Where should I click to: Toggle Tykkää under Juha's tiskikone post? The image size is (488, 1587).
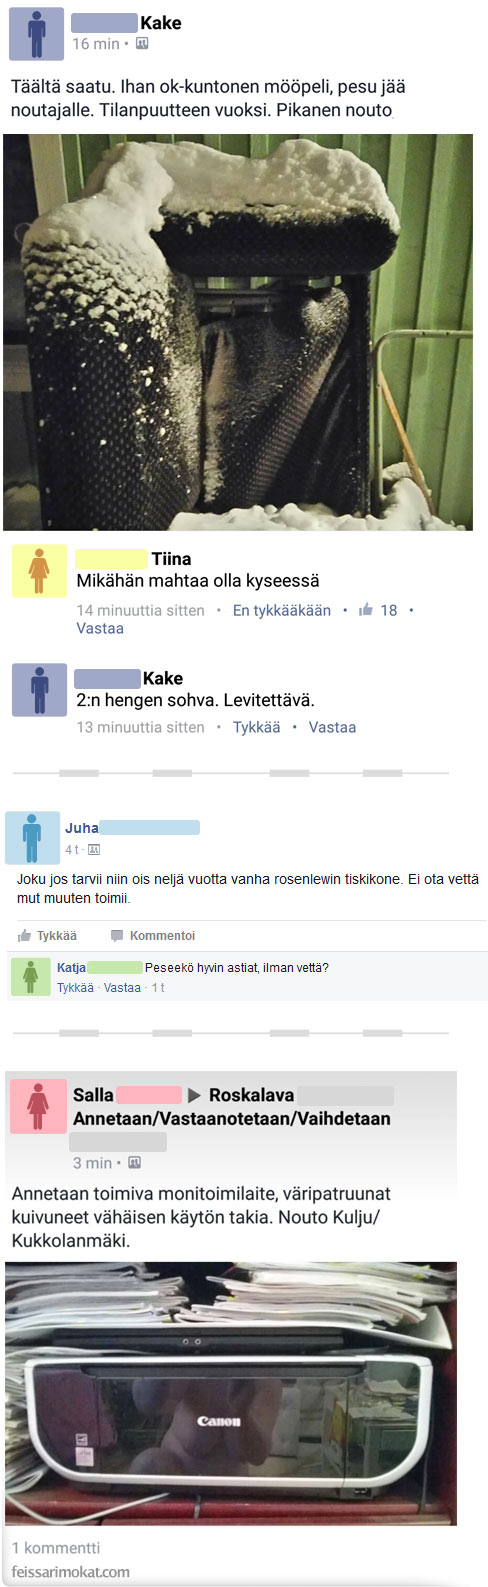(47, 936)
